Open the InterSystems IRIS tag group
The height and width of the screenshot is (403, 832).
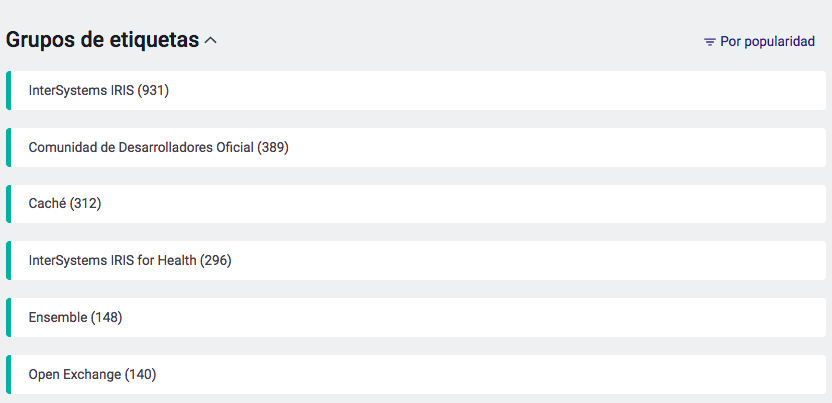click(98, 90)
